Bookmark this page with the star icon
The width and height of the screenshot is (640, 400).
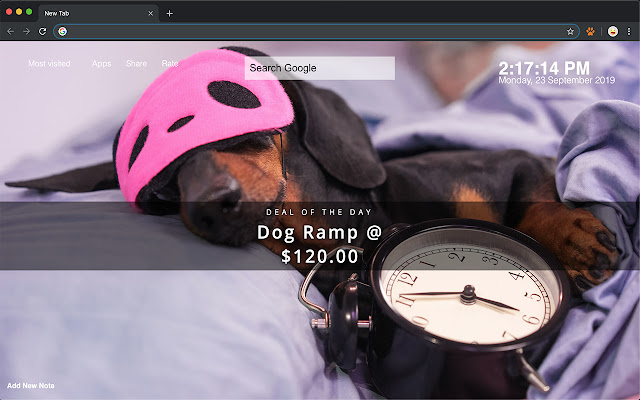570,31
